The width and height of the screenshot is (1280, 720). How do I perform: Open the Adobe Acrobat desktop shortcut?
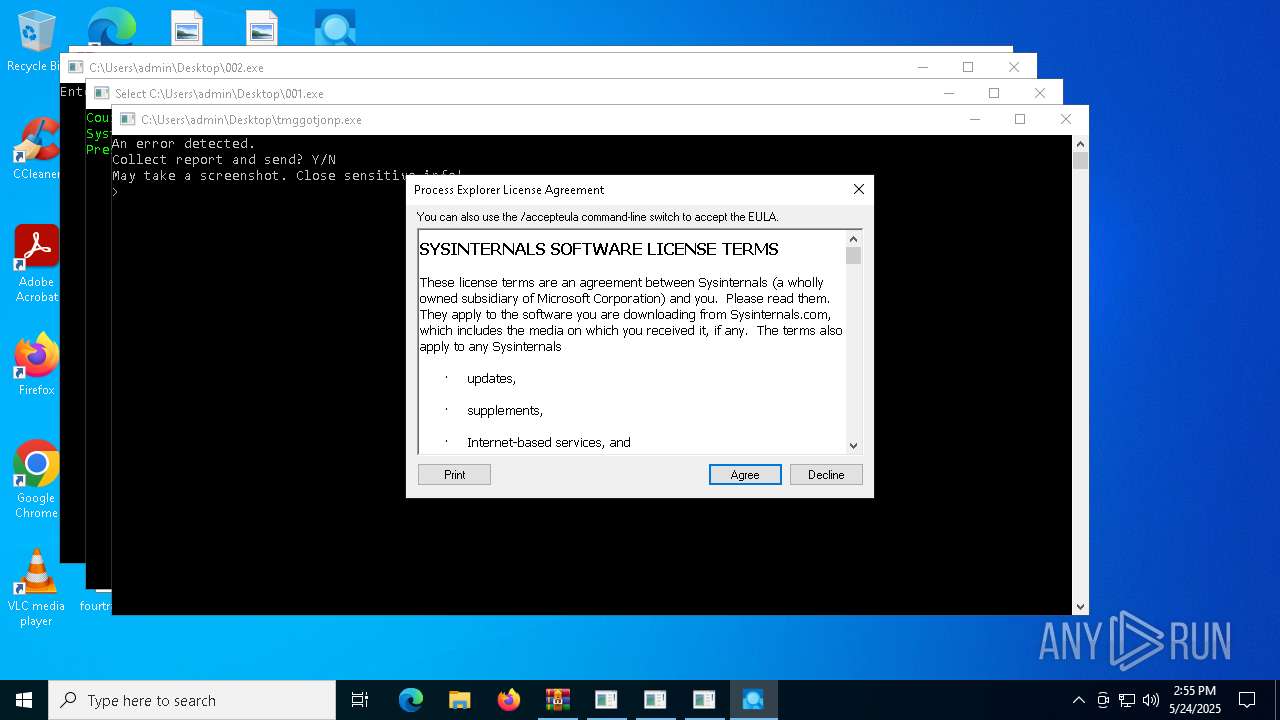36,264
